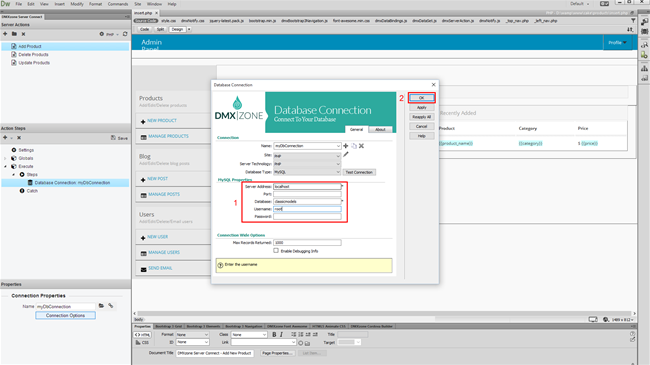The height and width of the screenshot is (365, 650).
Task: Open Database Type dropdown
Action: [x=307, y=172]
